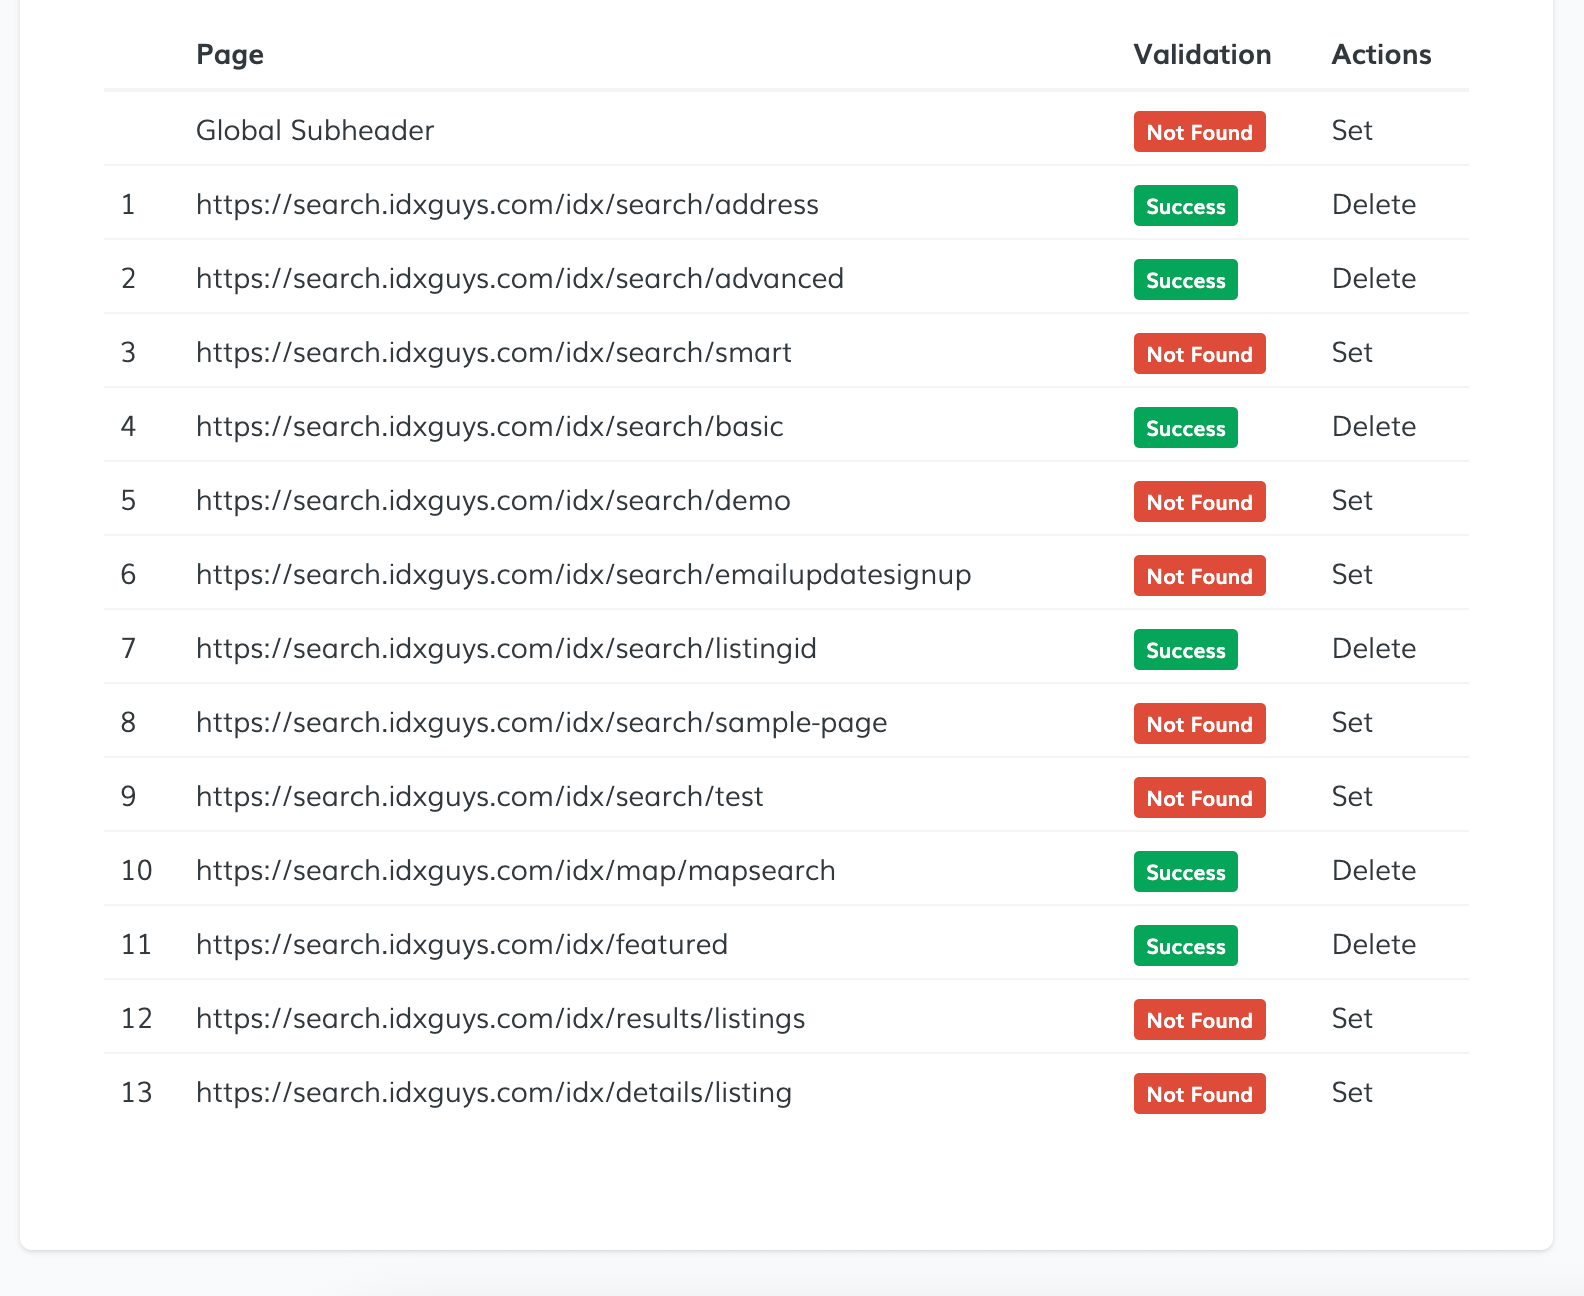Viewport: 1584px width, 1296px height.
Task: Click Success badge on search/address row
Action: [1185, 206]
